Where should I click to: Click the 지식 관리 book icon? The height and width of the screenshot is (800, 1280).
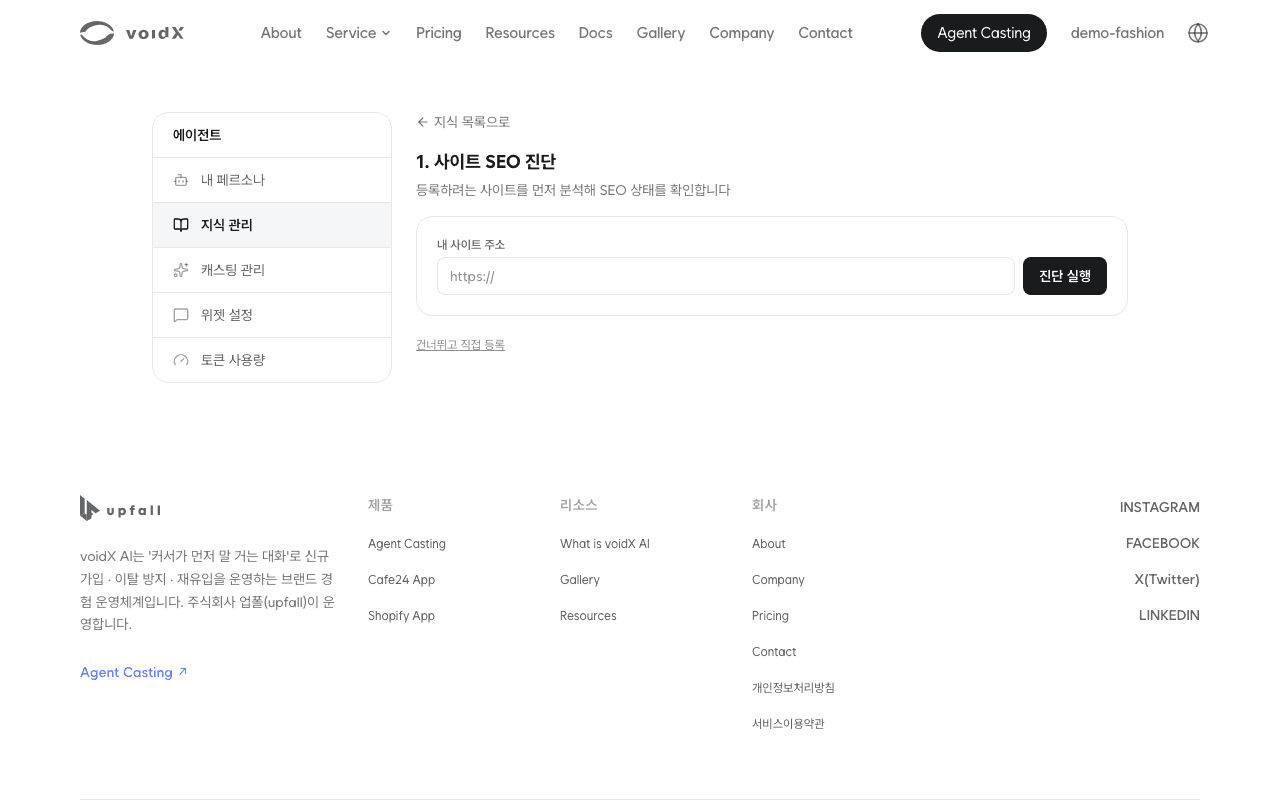pos(181,225)
